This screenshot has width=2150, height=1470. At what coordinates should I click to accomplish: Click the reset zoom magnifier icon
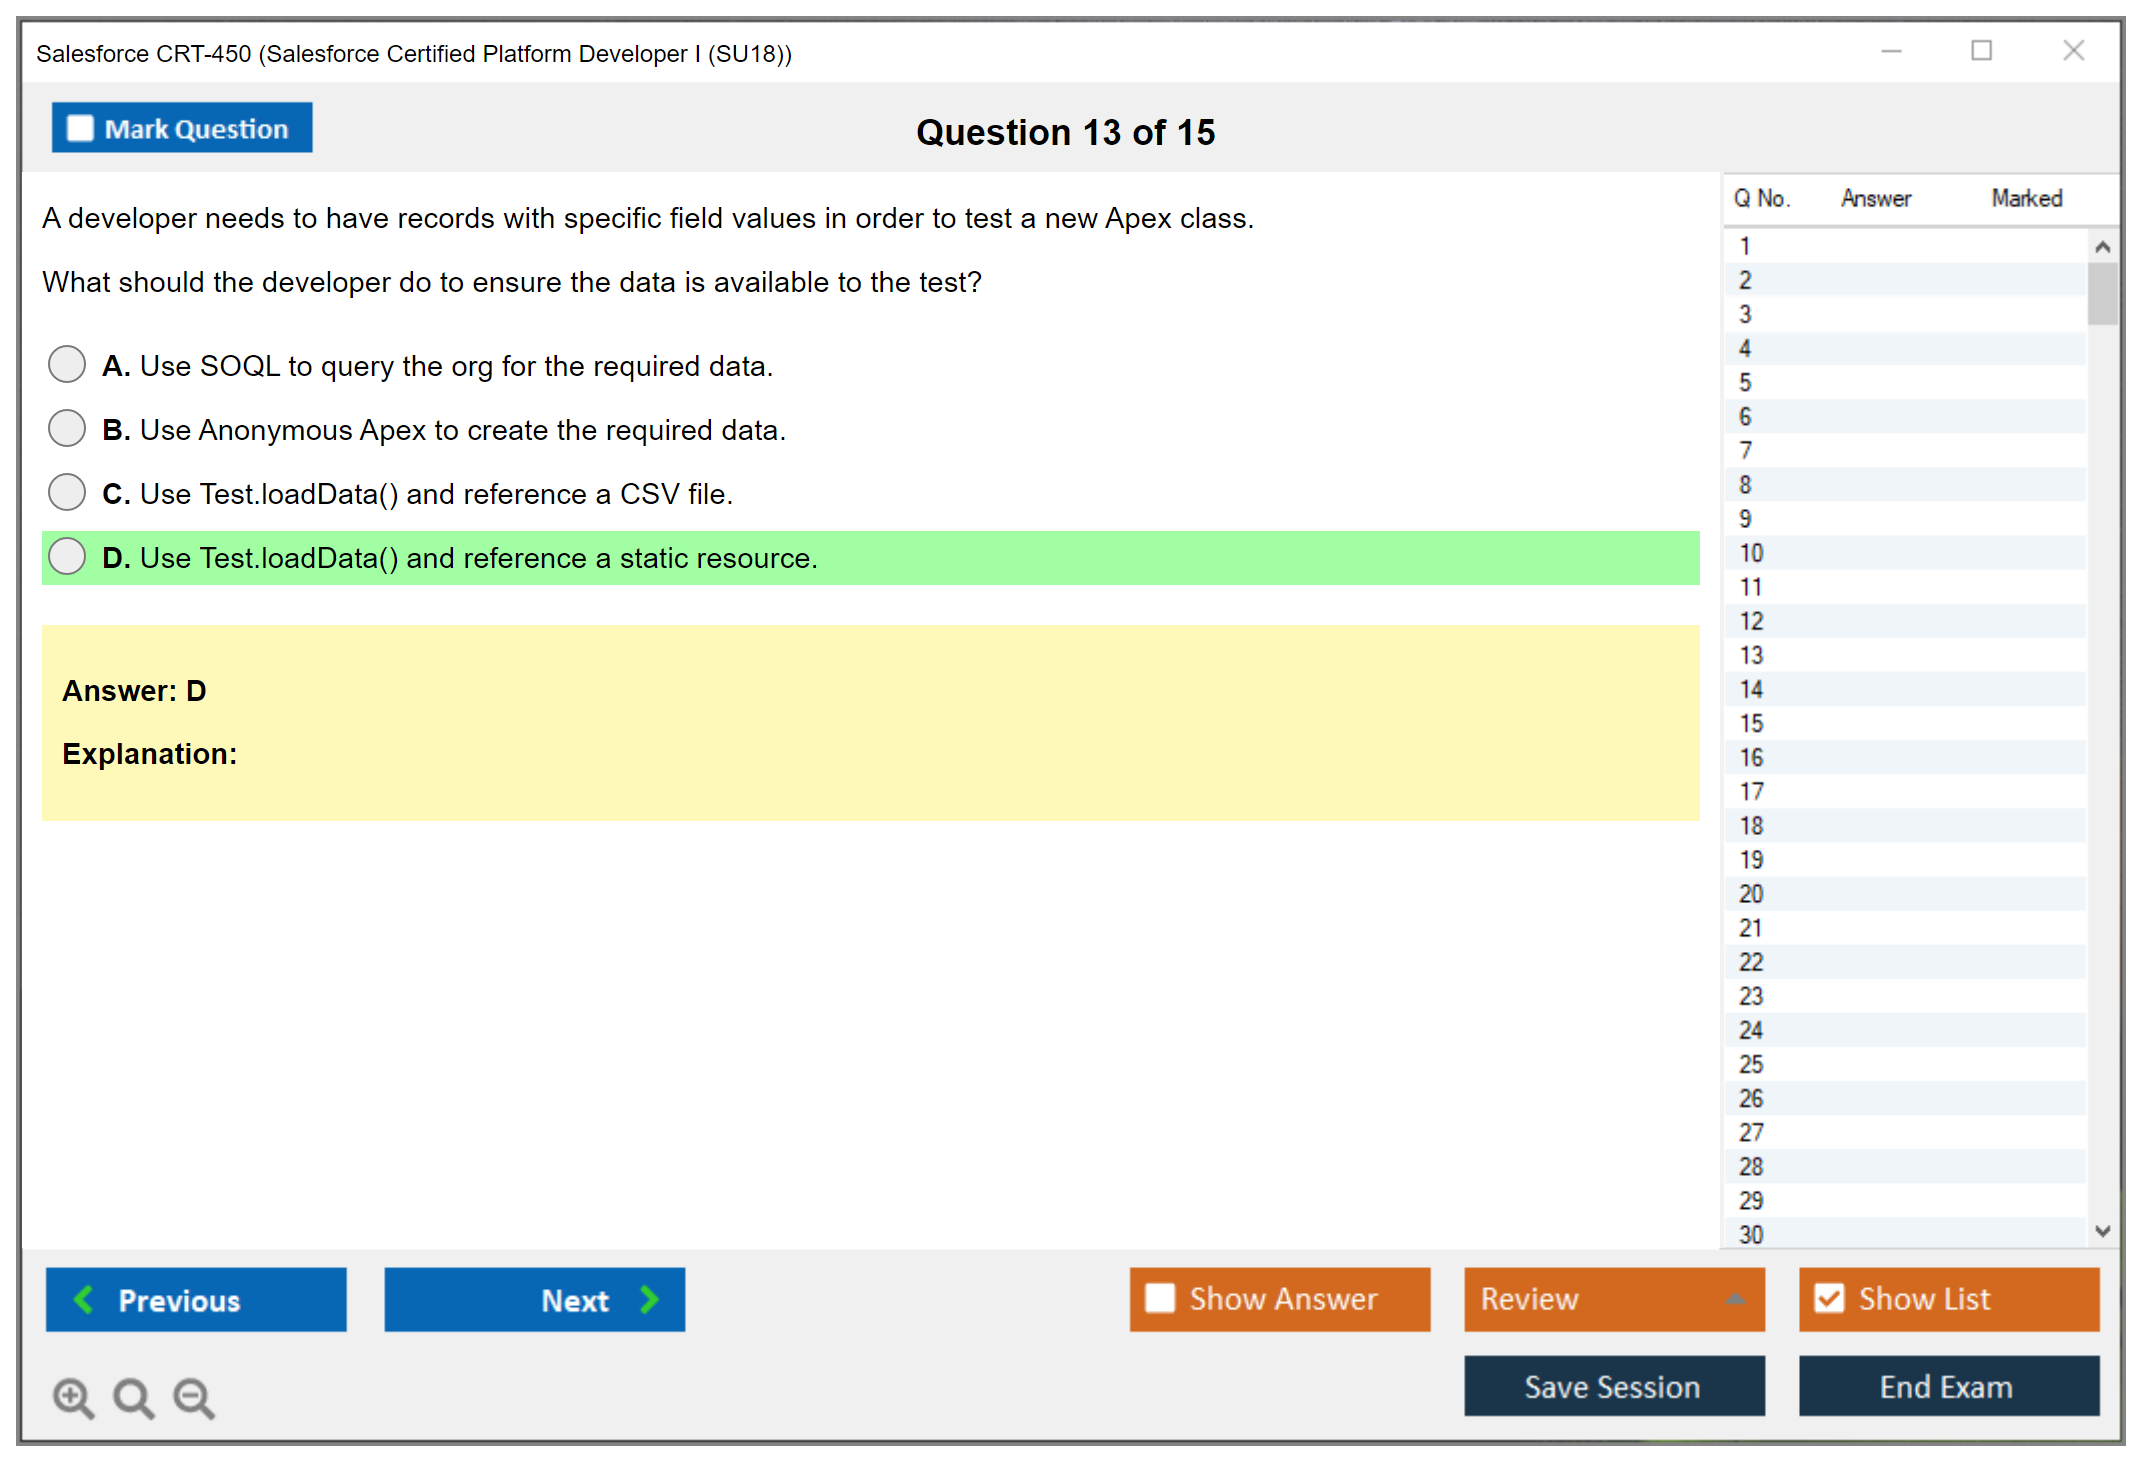point(133,1397)
